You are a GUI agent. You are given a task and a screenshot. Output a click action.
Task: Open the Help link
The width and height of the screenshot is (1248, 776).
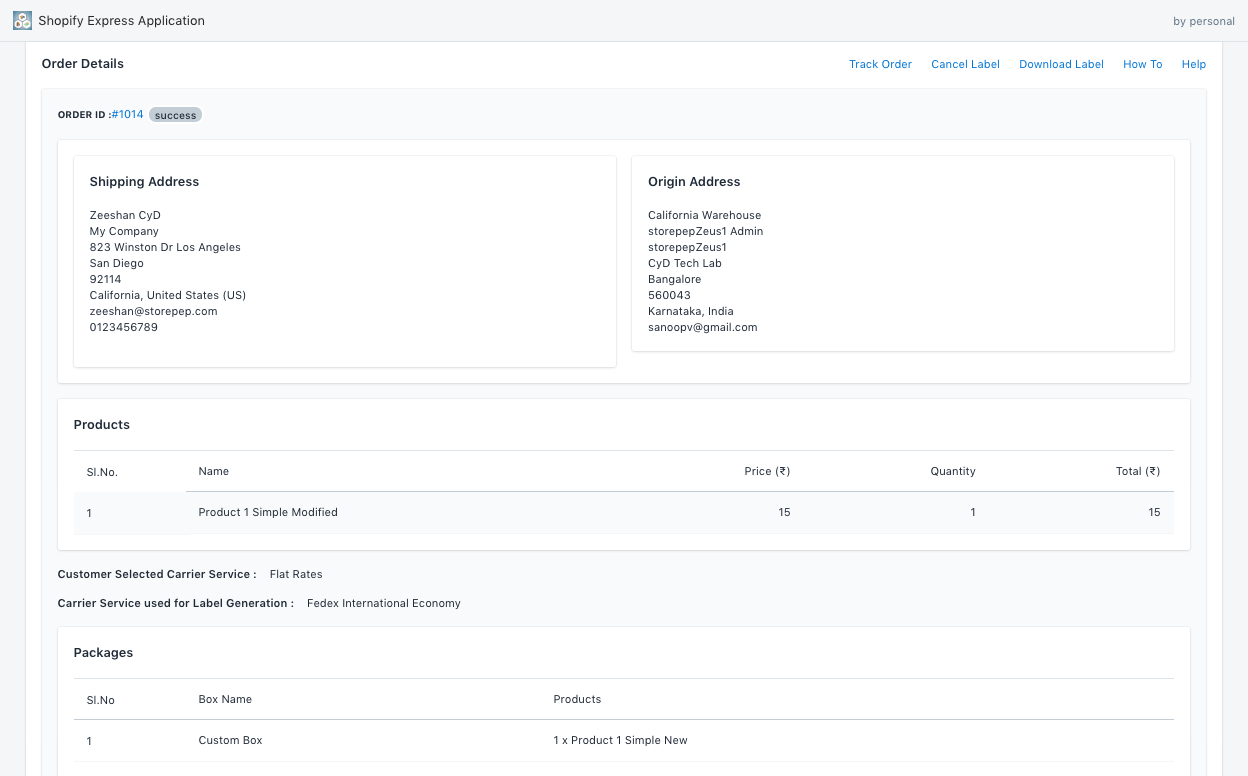coord(1194,64)
